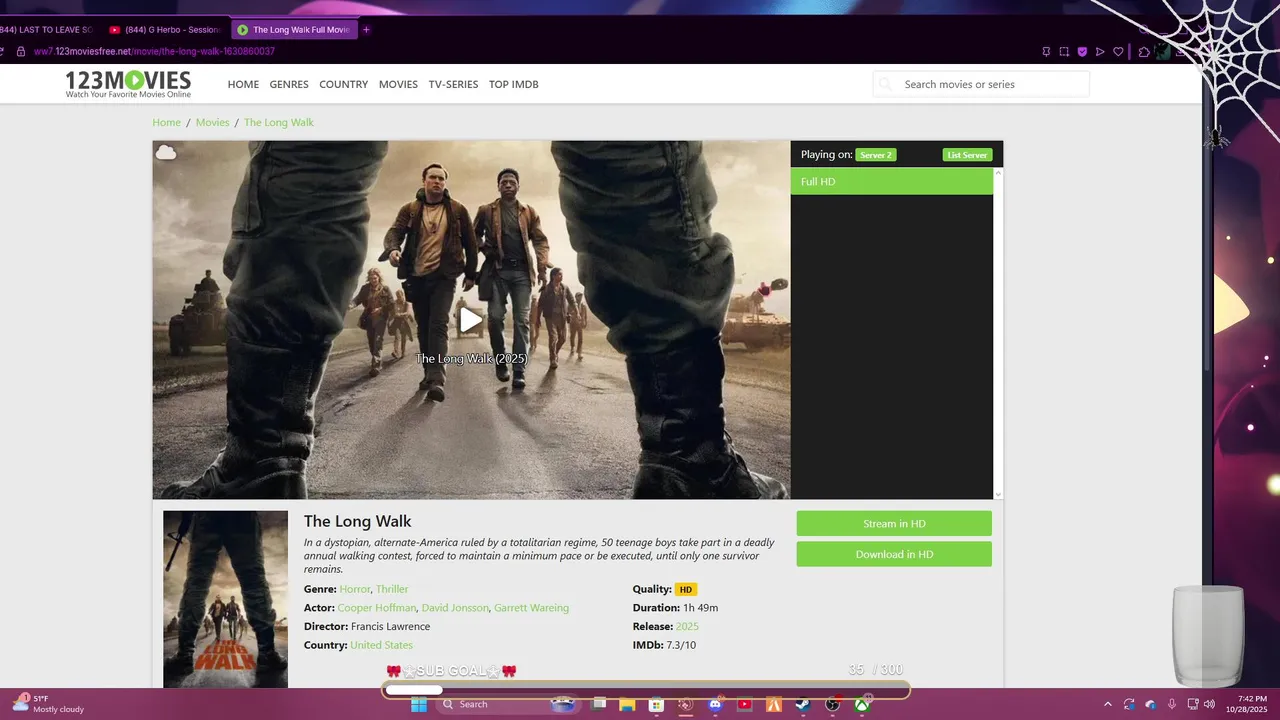Click the browser address bar URL
Image resolution: width=1280 pixels, height=720 pixels.
click(x=154, y=51)
